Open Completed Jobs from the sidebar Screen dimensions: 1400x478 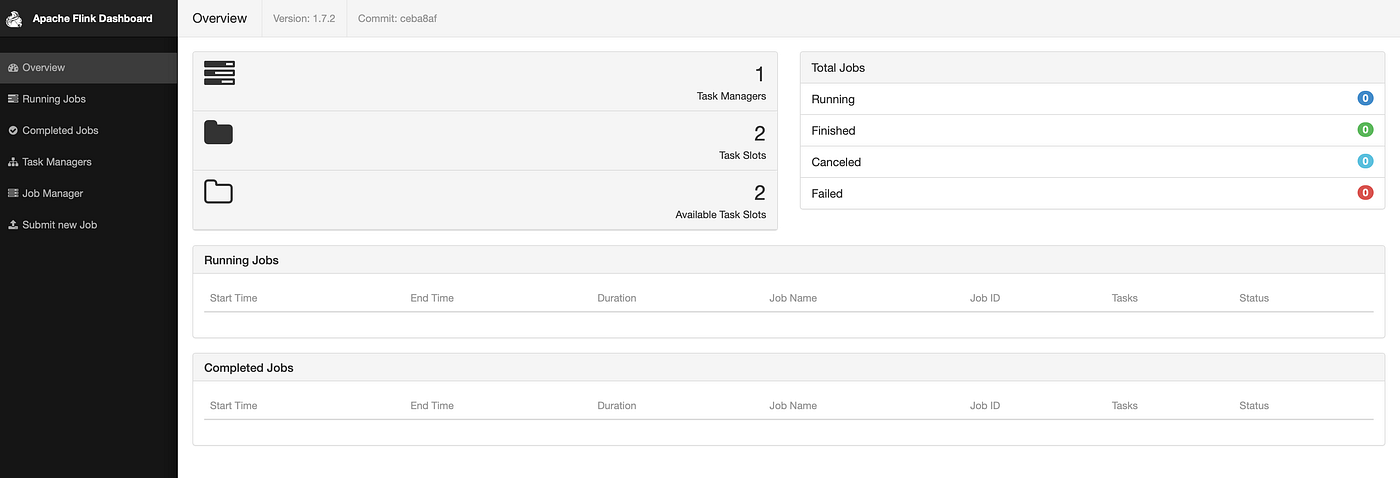pos(60,131)
